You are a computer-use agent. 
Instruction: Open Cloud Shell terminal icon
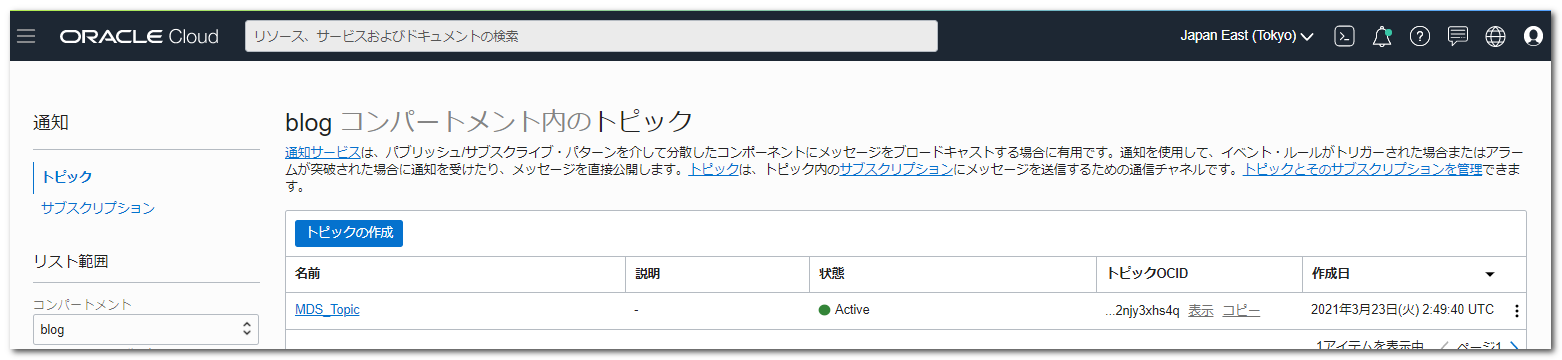[1345, 36]
